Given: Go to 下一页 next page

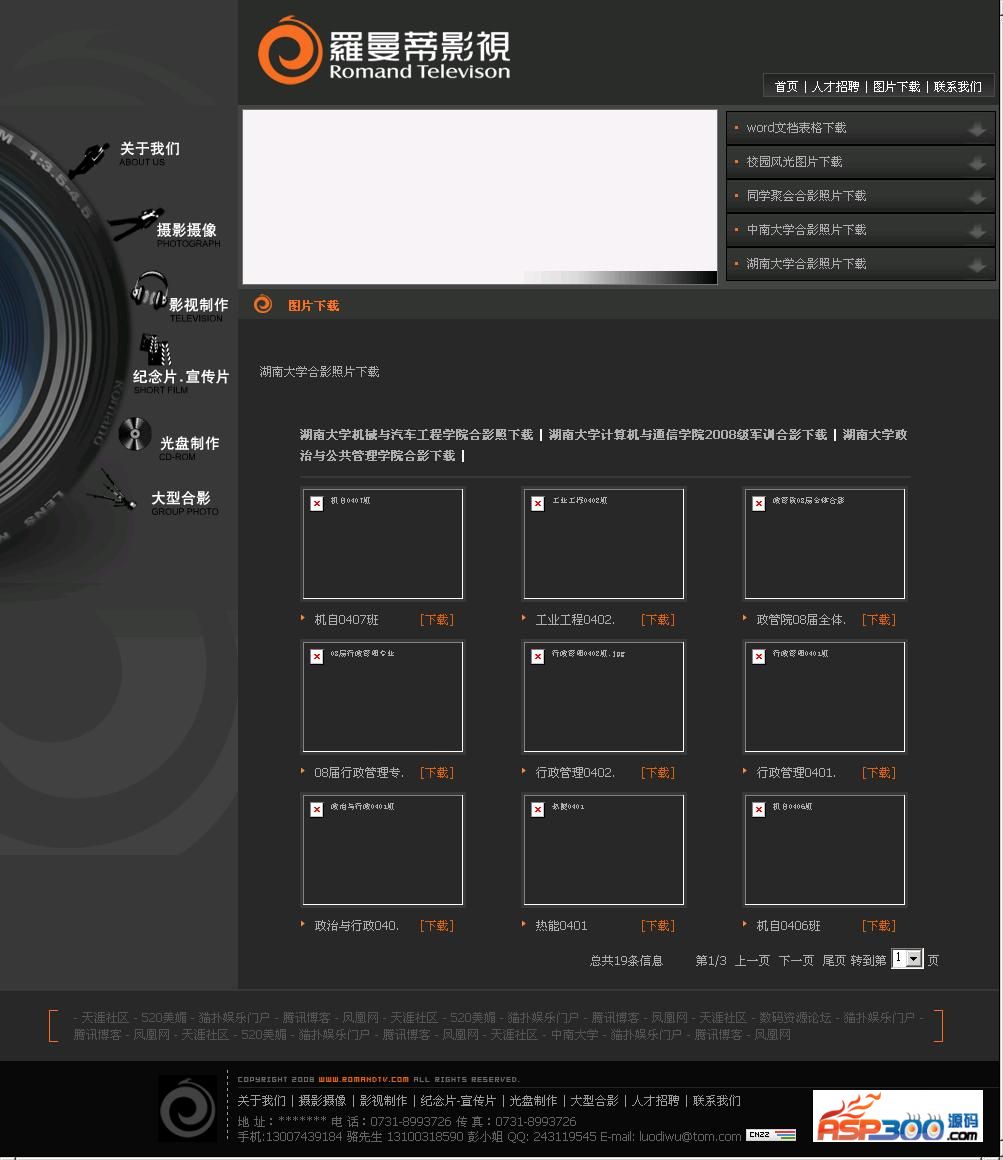Looking at the screenshot, I should click(796, 961).
